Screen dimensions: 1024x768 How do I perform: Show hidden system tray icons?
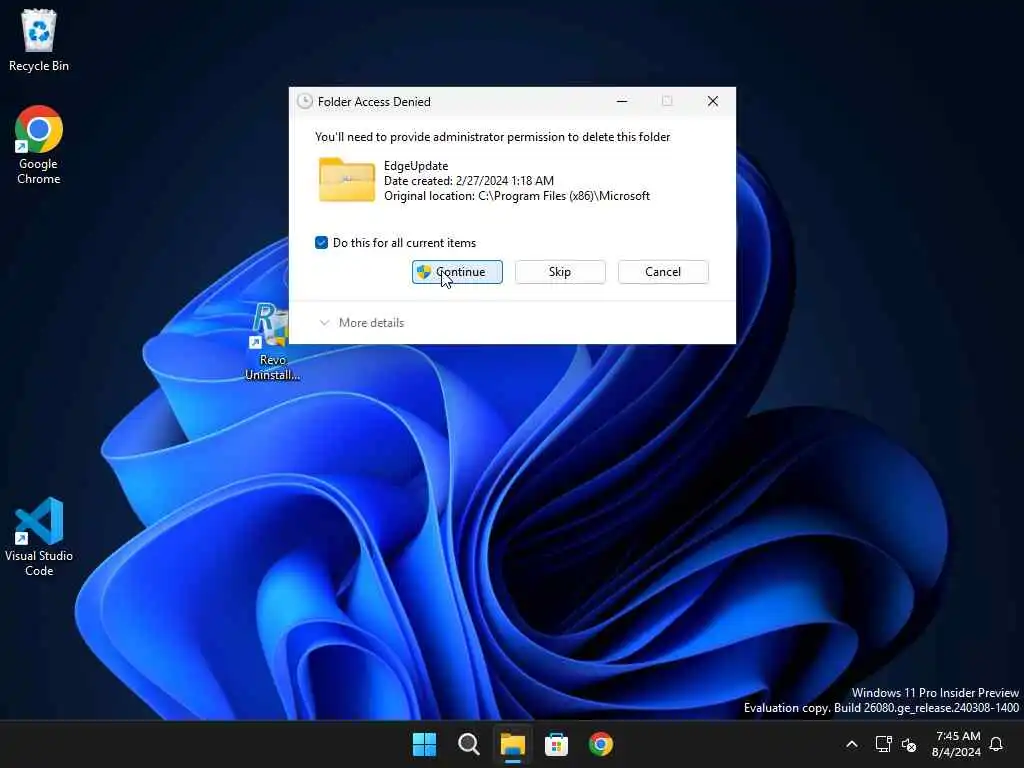pos(852,744)
